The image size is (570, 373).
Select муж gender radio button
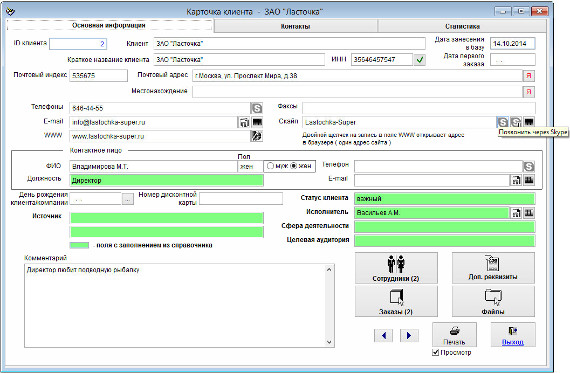pyautogui.click(x=270, y=166)
